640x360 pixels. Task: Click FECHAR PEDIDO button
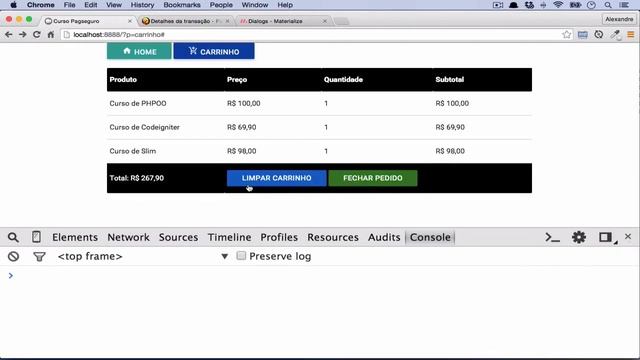click(x=373, y=178)
